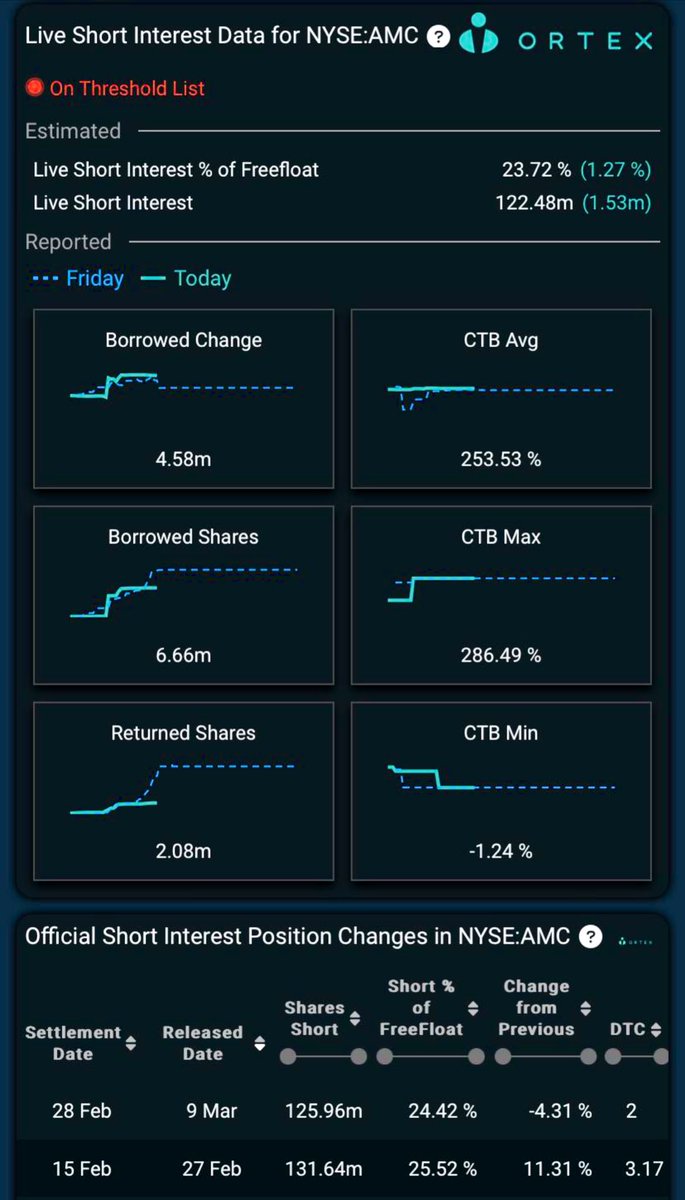The image size is (685, 1200).
Task: Sort by DTC column arrows
Action: (x=656, y=1029)
